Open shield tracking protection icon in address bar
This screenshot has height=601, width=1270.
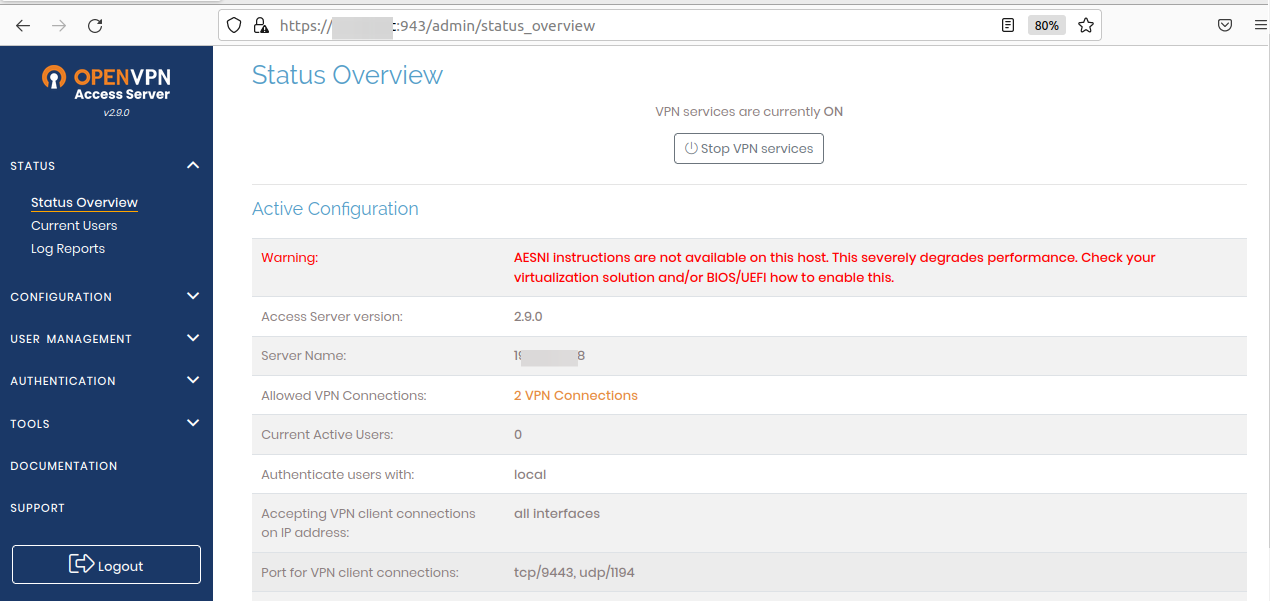coord(235,25)
